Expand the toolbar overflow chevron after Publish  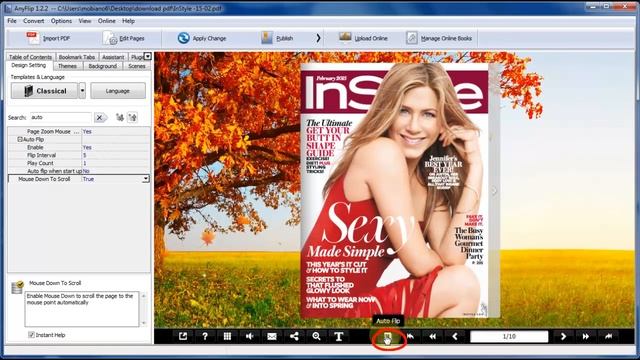(x=318, y=38)
